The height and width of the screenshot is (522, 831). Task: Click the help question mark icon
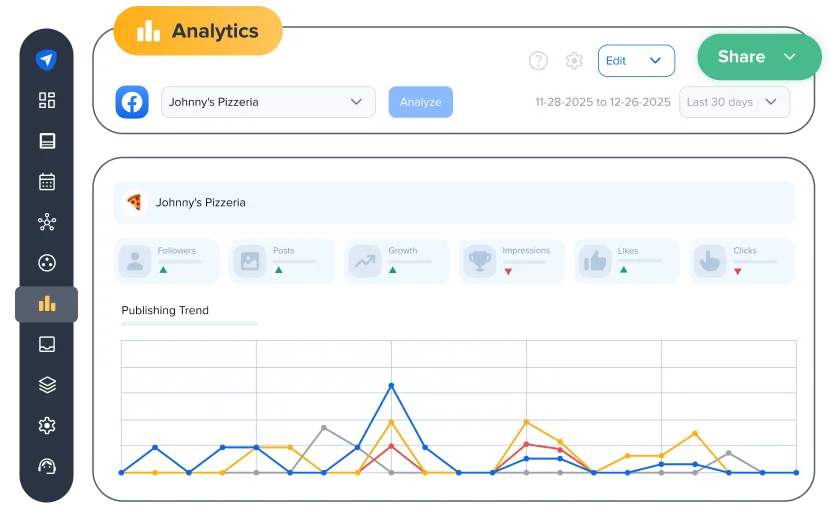tap(538, 61)
